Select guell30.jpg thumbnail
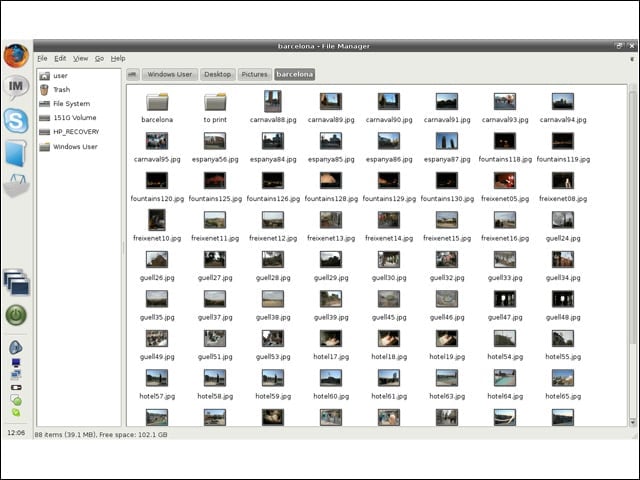 click(x=389, y=260)
